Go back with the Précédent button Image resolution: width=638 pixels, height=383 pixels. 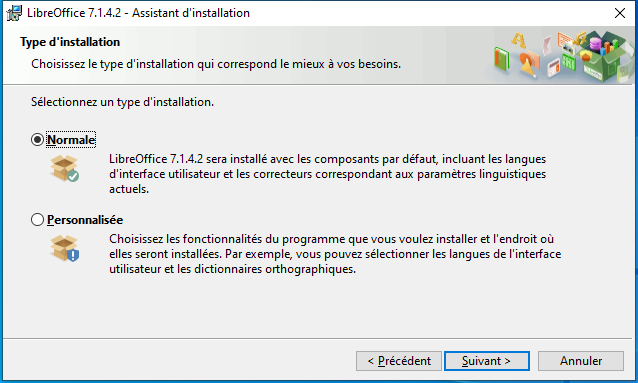click(x=399, y=361)
